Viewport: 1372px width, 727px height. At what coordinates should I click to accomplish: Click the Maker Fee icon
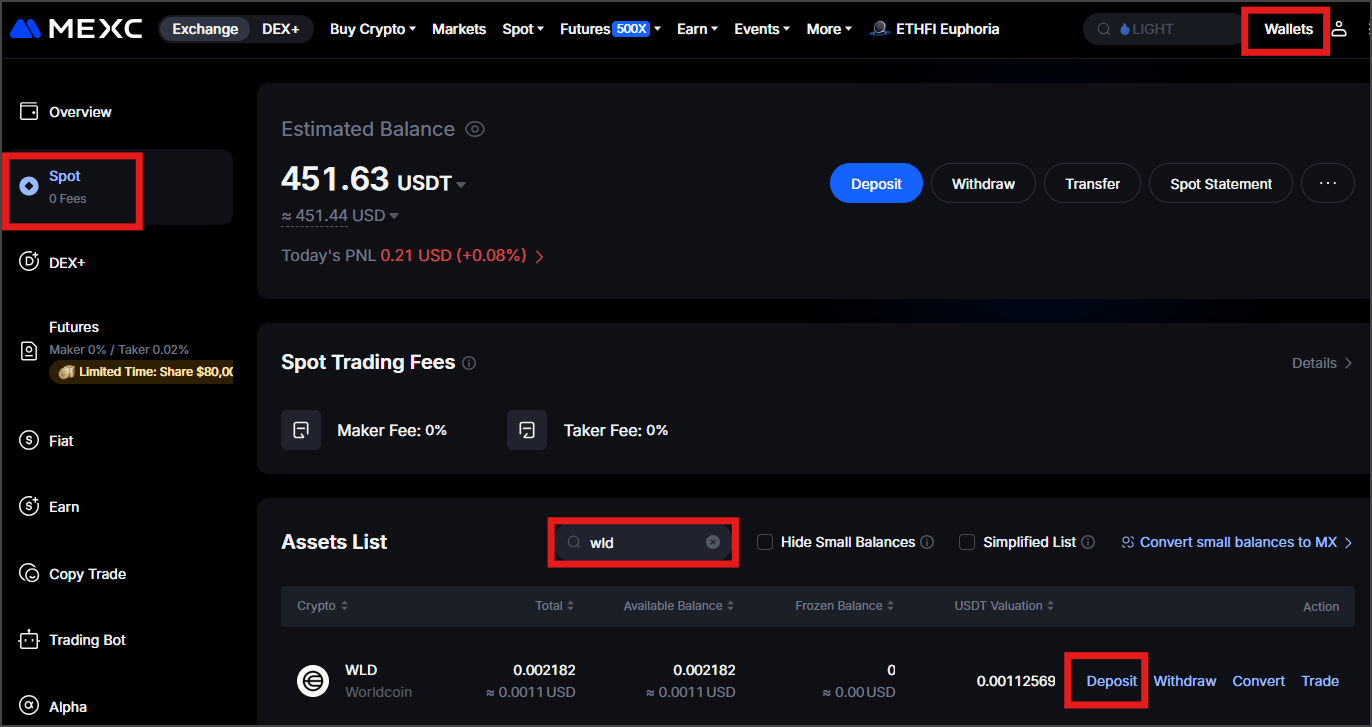point(301,430)
